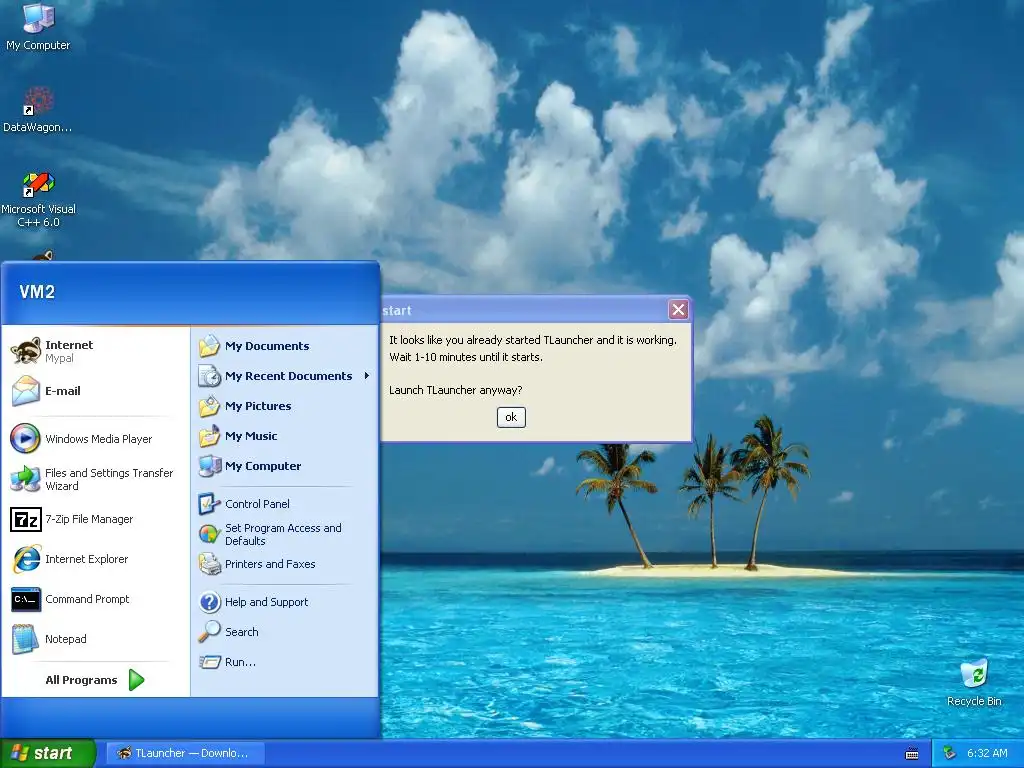
Task: Select E-mail menu entry
Action: pos(95,391)
